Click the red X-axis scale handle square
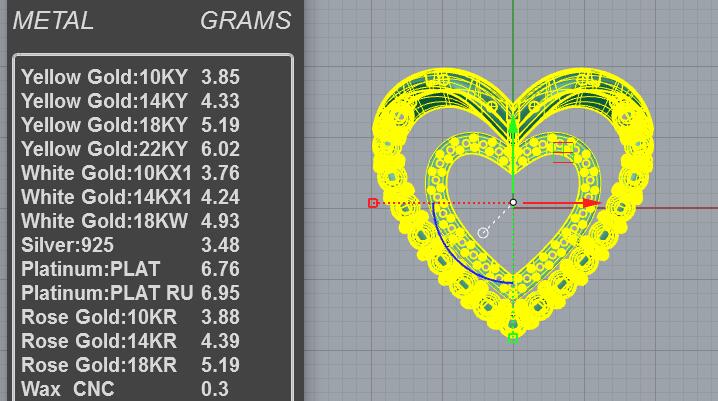Viewport: 718px width, 401px height. pyautogui.click(x=373, y=203)
